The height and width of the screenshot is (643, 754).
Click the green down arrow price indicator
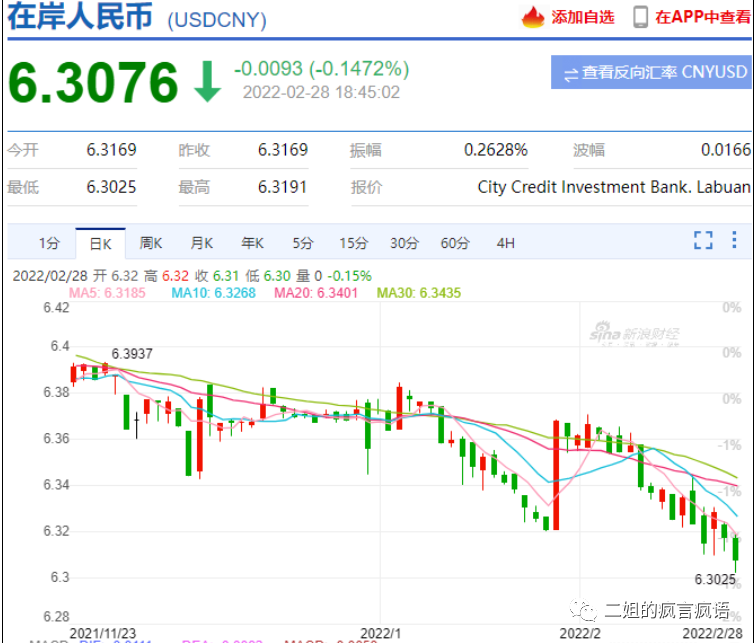point(207,82)
